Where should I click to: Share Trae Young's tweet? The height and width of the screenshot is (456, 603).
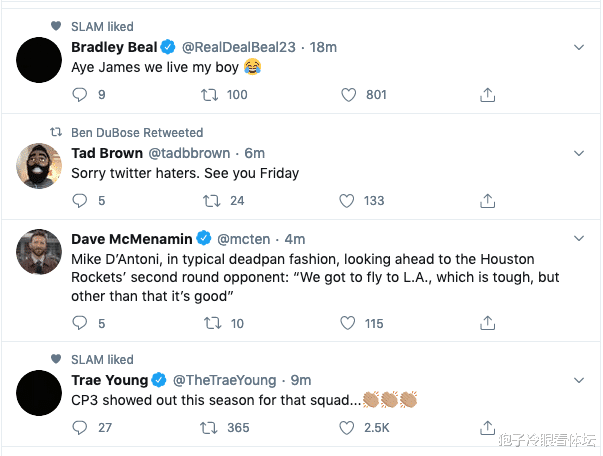pyautogui.click(x=488, y=428)
